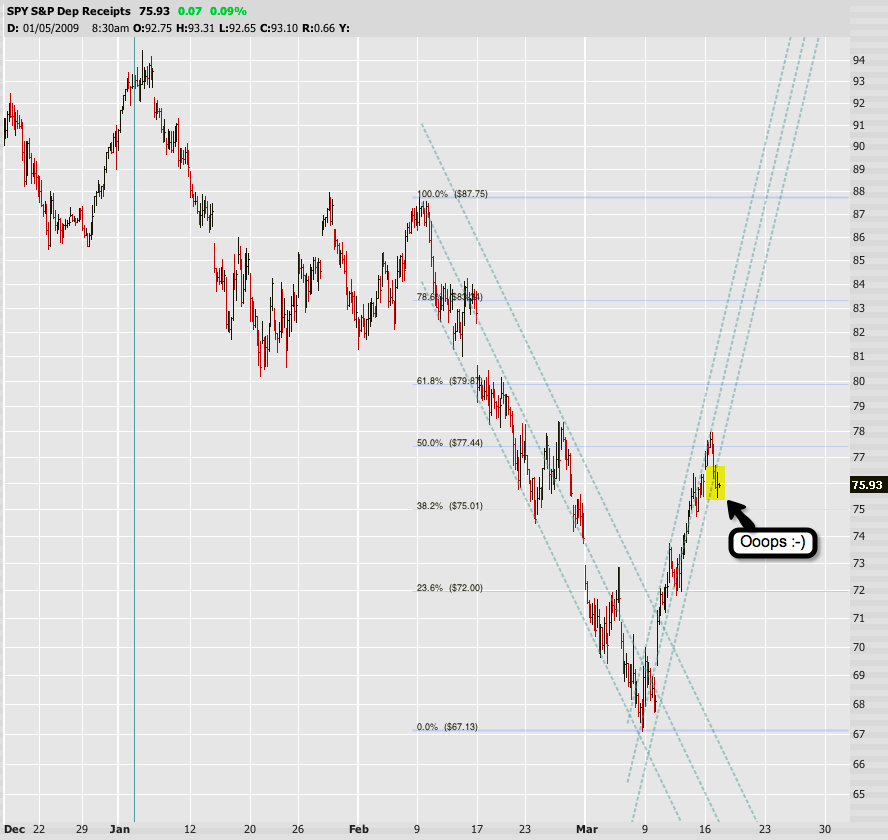Click the 16 label on date axis

point(705,829)
